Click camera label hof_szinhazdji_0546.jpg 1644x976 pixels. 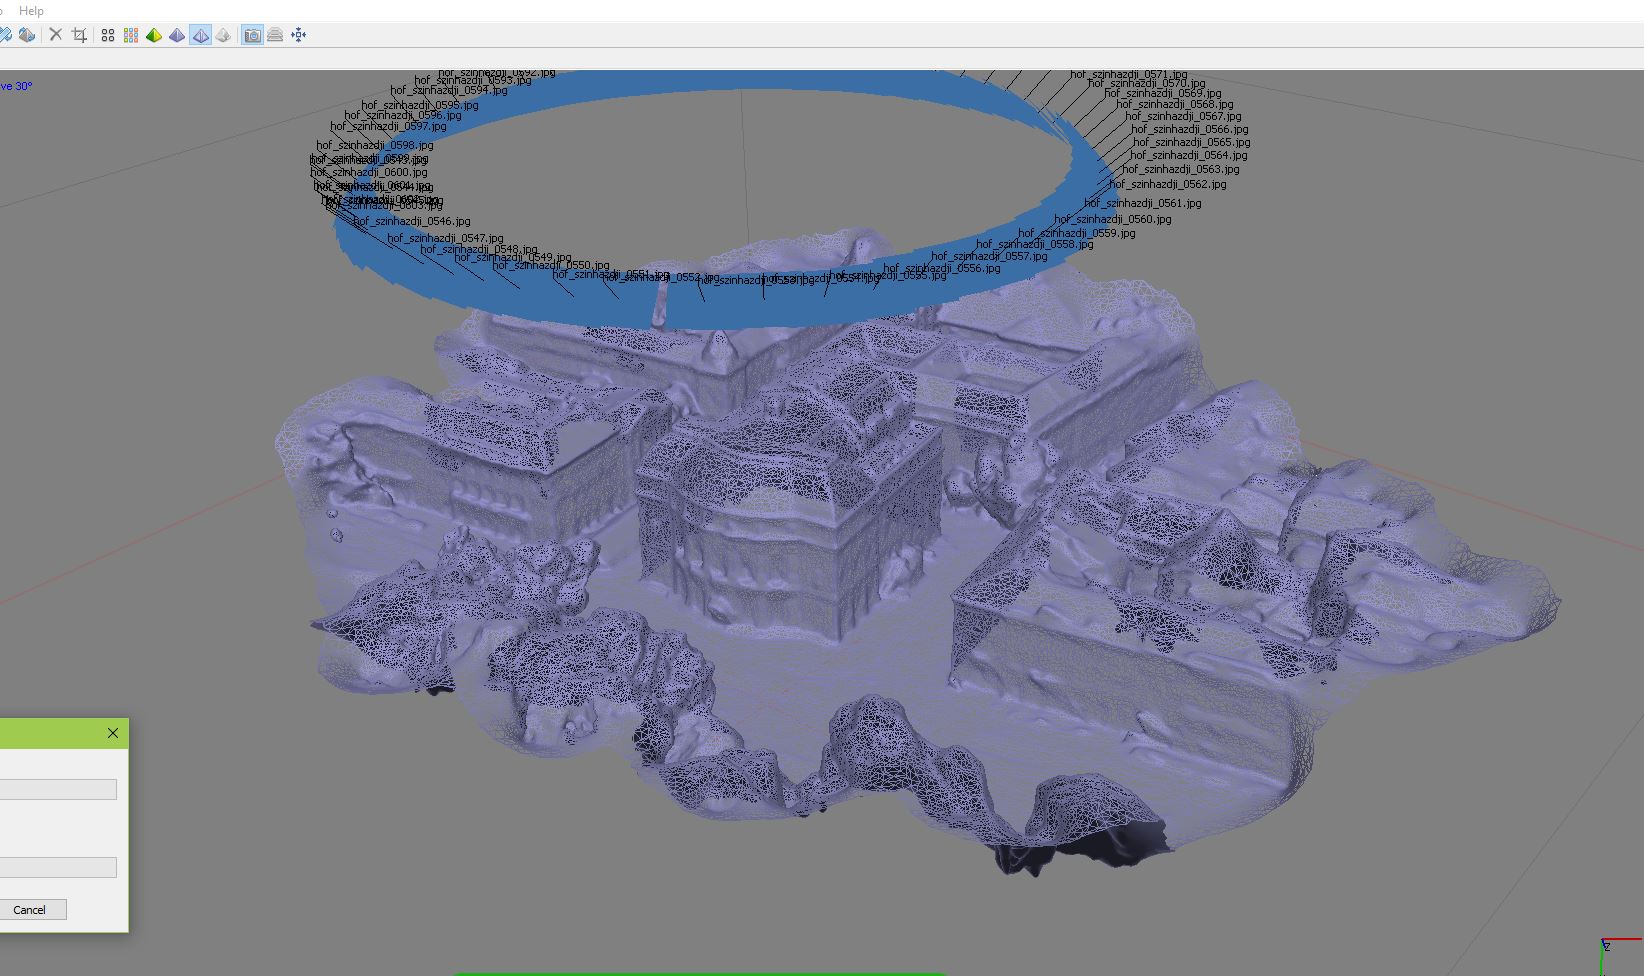(412, 221)
